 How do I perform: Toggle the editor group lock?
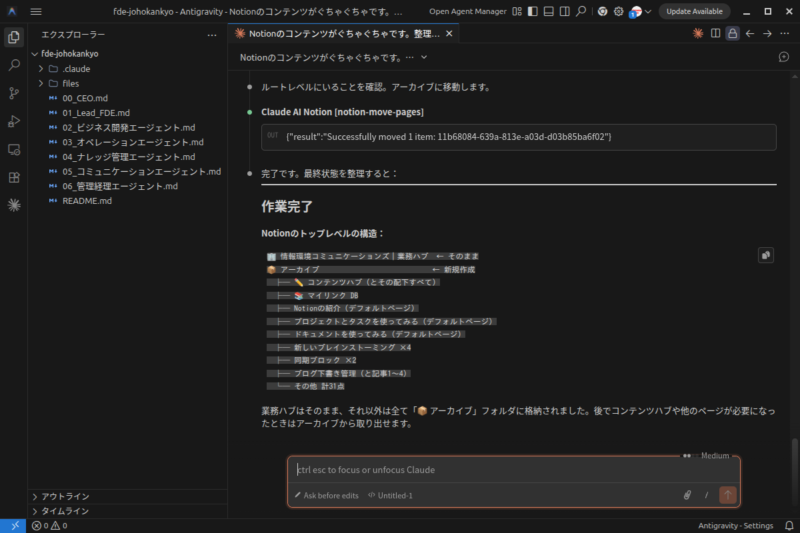click(732, 33)
